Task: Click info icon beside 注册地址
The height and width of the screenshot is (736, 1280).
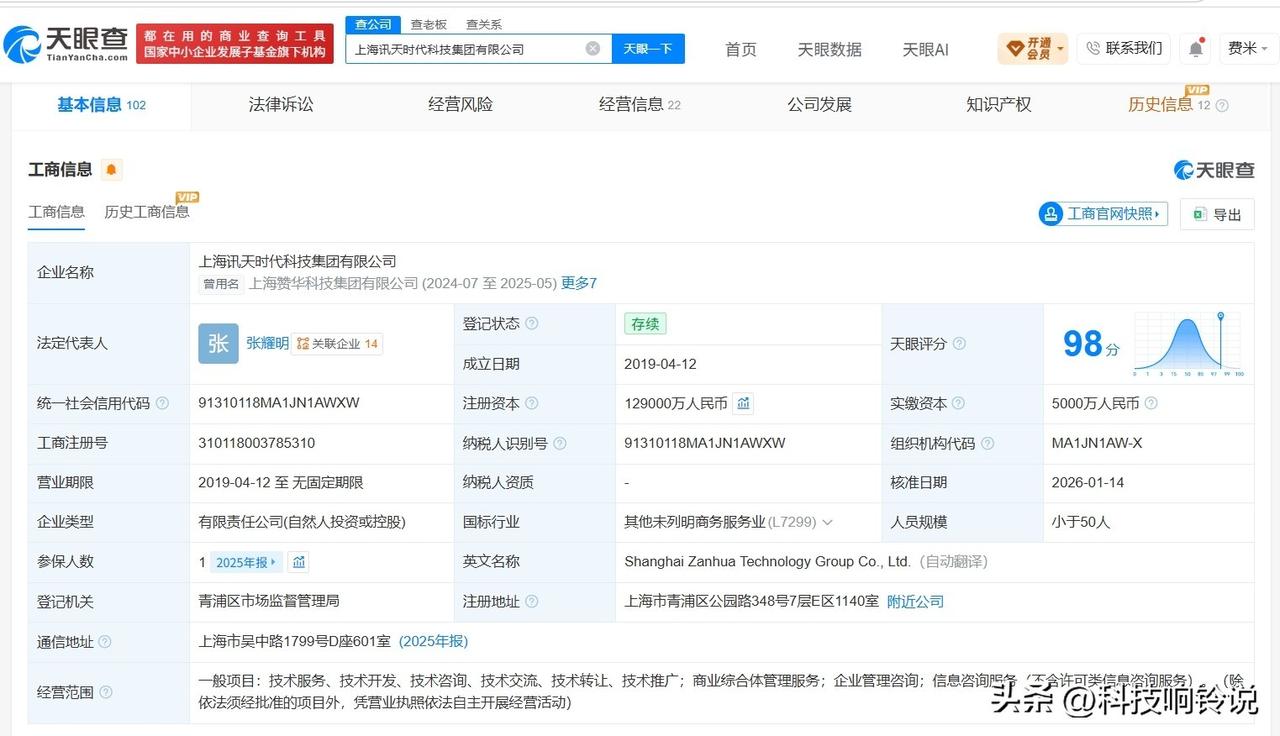Action: click(x=532, y=601)
